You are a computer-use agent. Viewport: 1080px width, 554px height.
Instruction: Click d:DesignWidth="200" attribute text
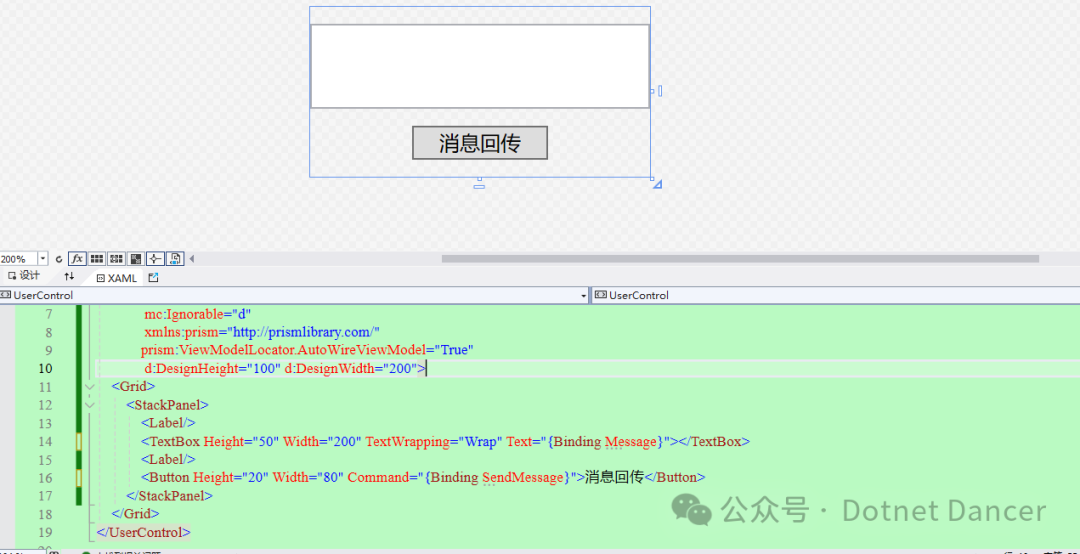pyautogui.click(x=351, y=369)
